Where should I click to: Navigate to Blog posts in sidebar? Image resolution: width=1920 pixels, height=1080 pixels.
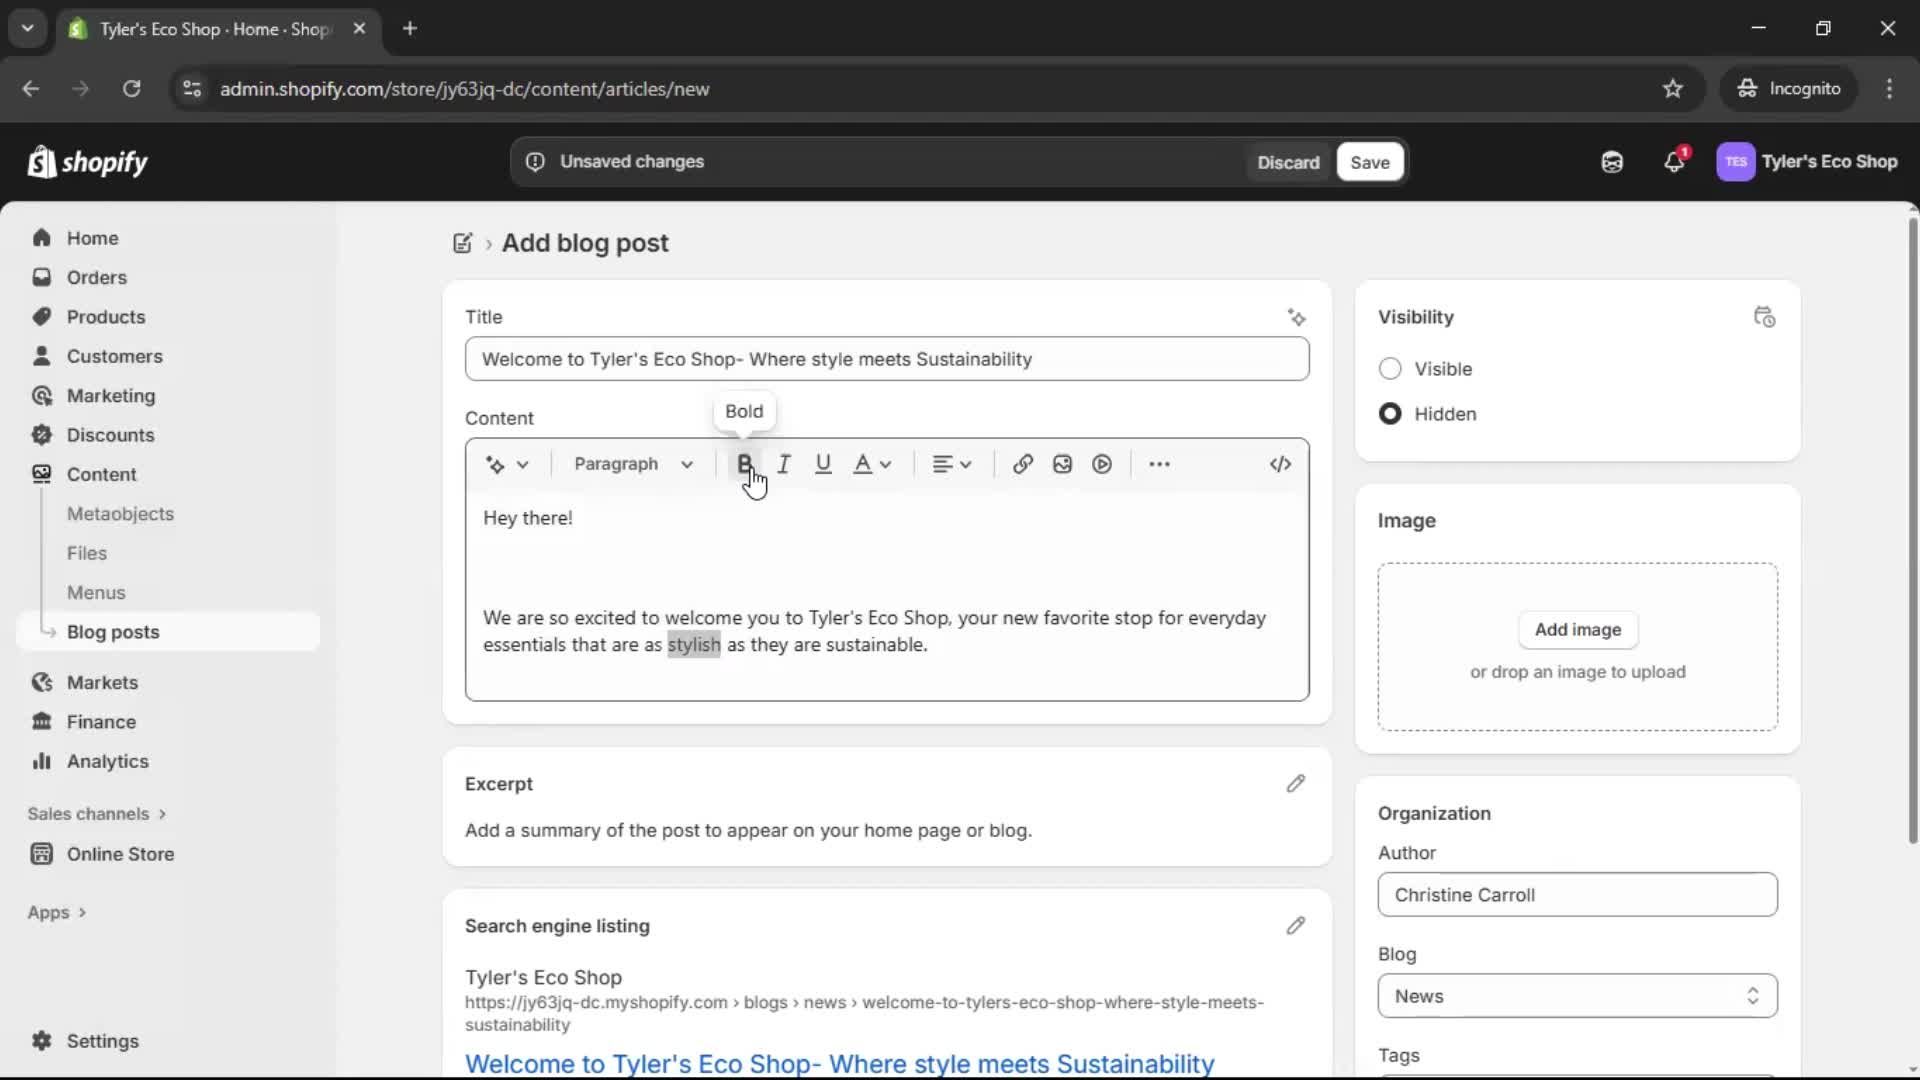(113, 631)
